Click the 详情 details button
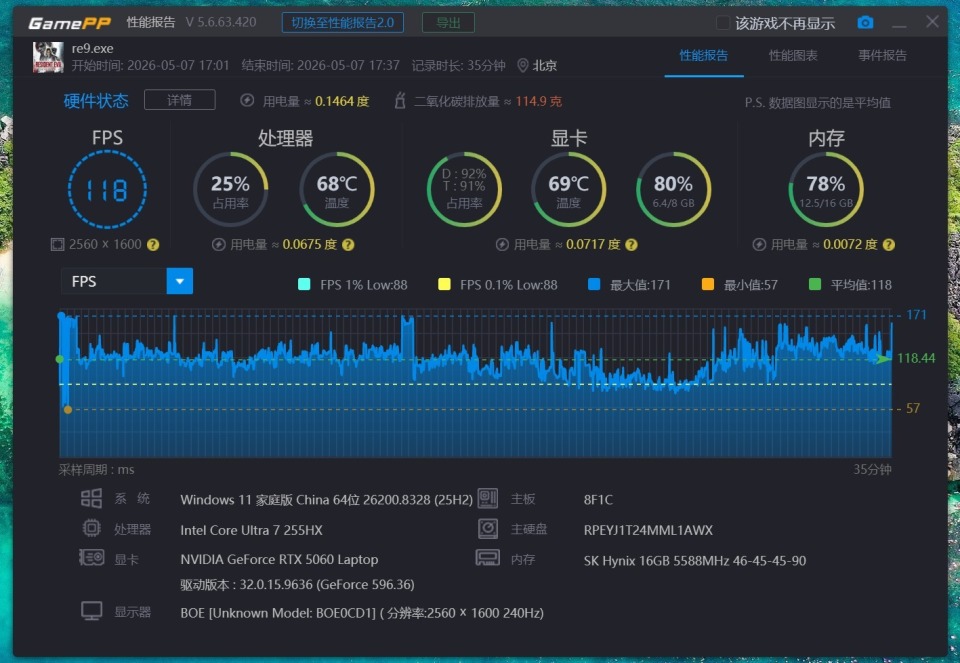 pos(179,100)
